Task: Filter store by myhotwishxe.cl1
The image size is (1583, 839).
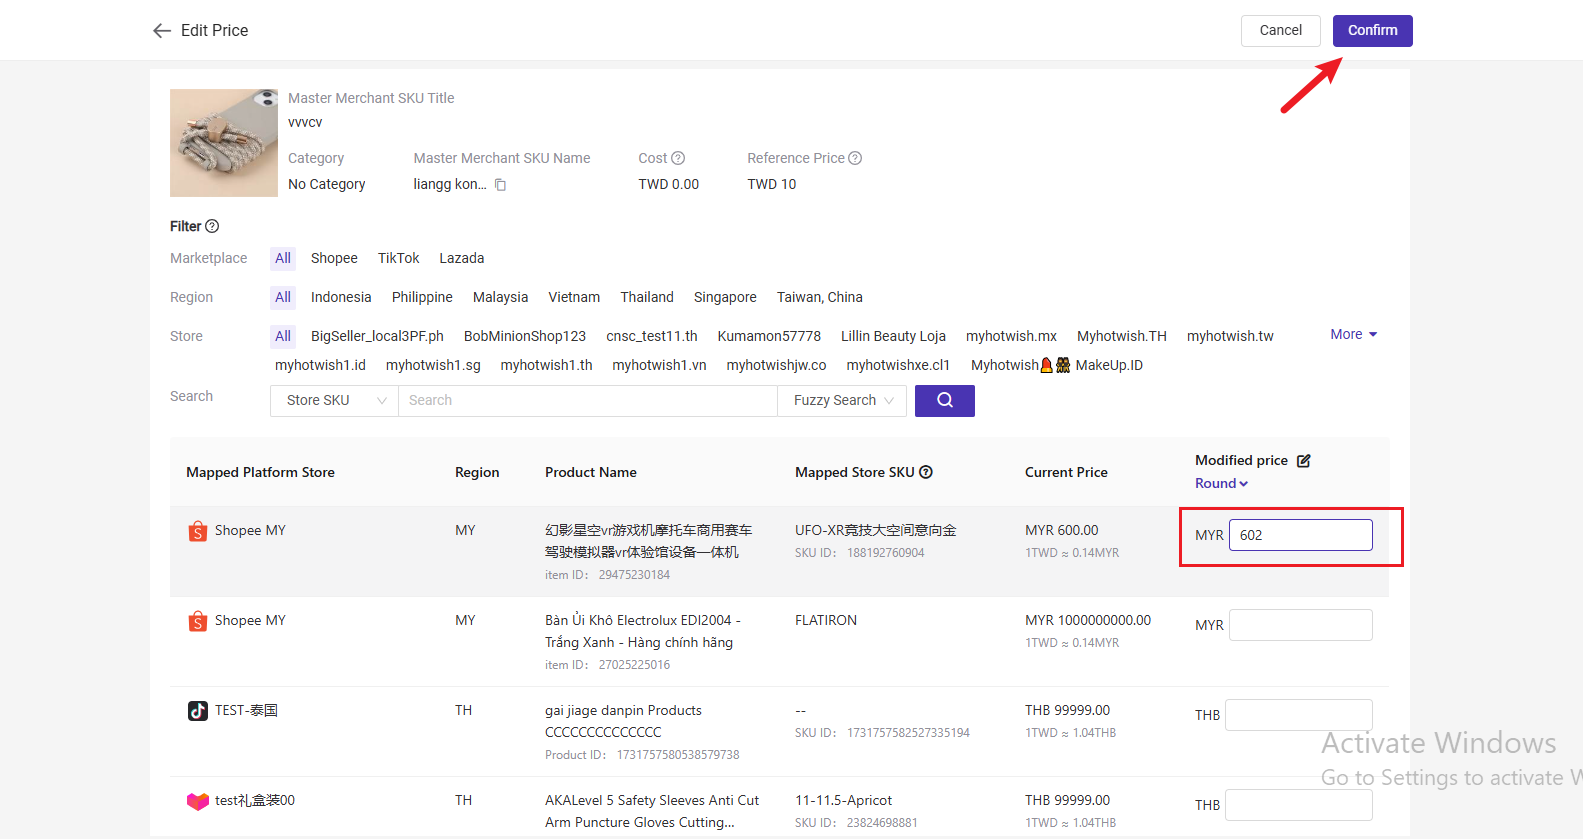Action: pos(898,365)
